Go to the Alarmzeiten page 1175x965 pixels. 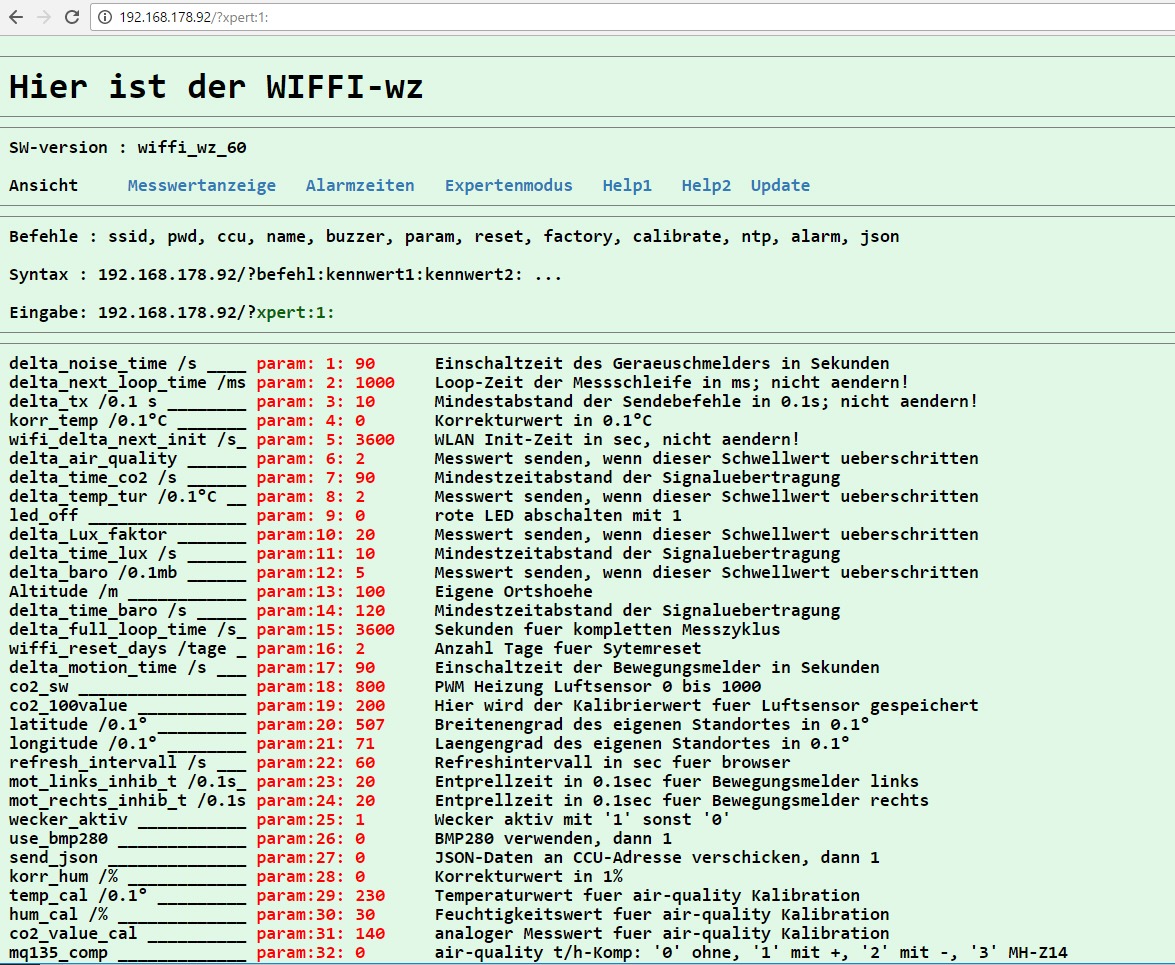360,185
